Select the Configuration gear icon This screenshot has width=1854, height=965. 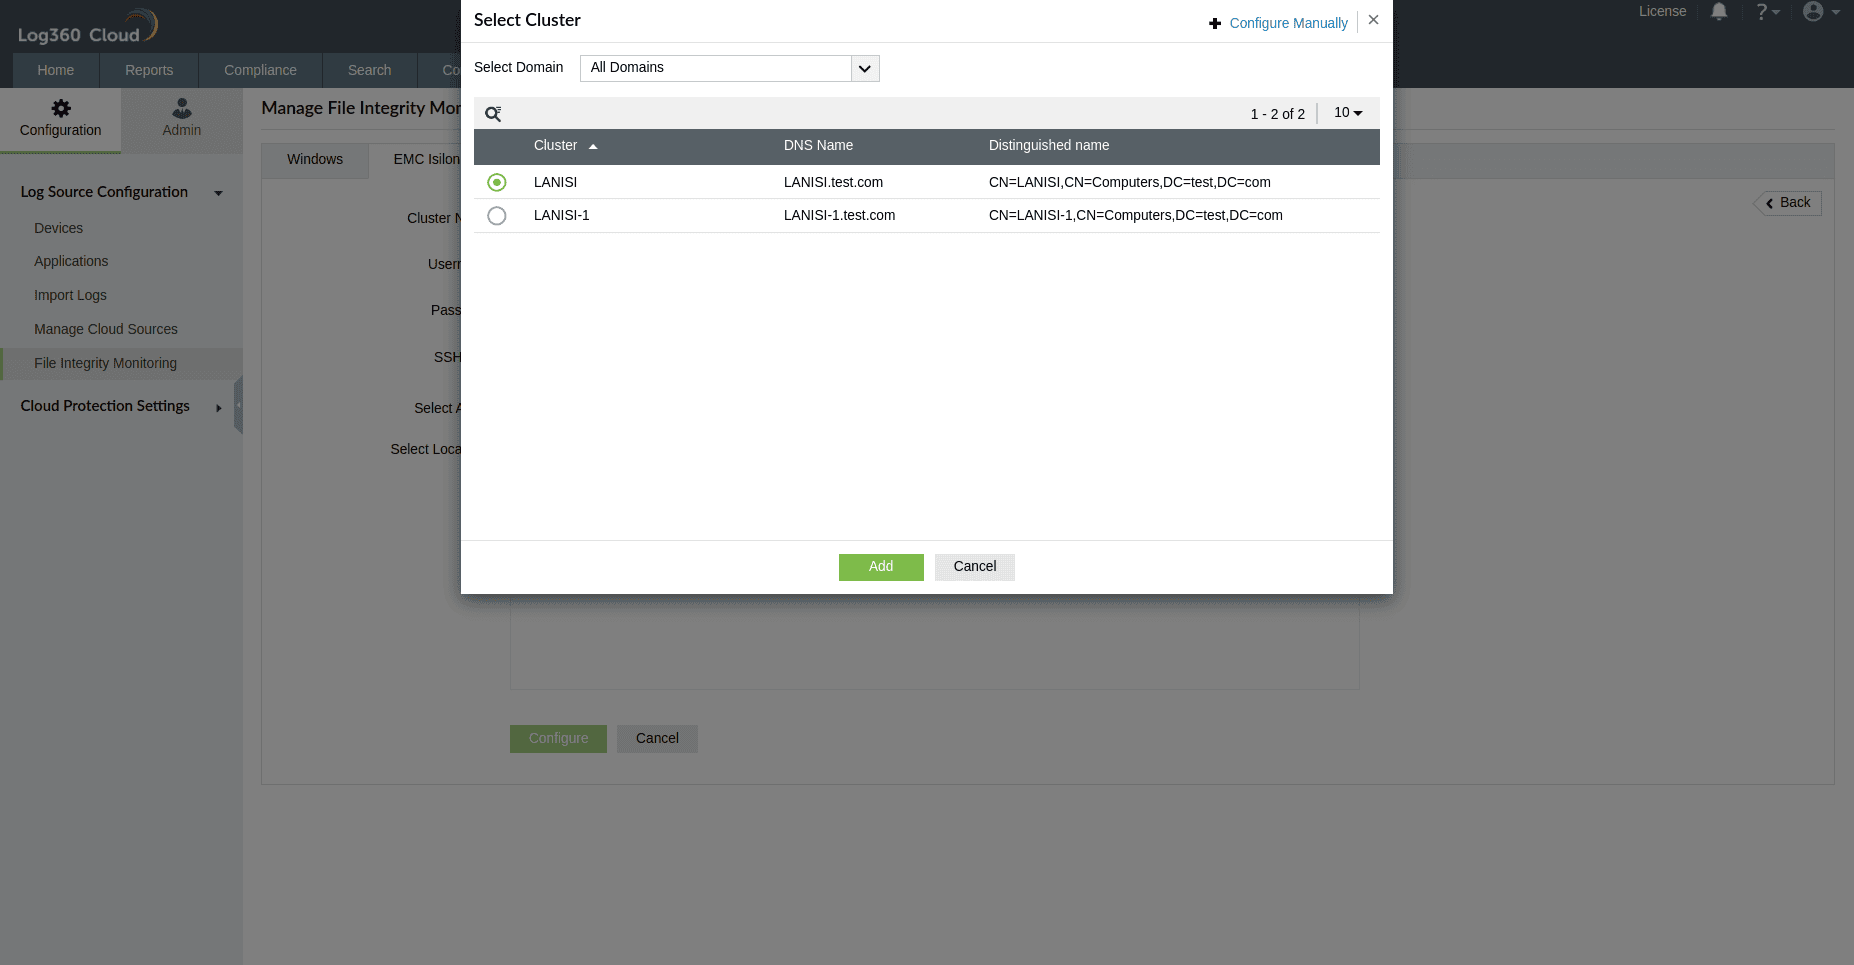click(x=60, y=108)
